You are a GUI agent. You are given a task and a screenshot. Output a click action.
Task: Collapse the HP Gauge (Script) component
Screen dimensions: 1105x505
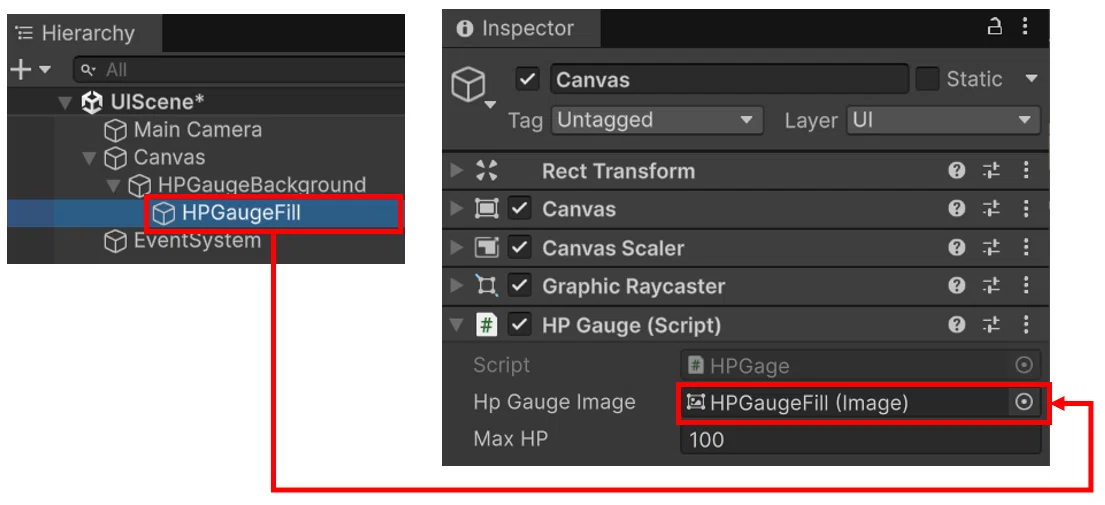[x=457, y=325]
